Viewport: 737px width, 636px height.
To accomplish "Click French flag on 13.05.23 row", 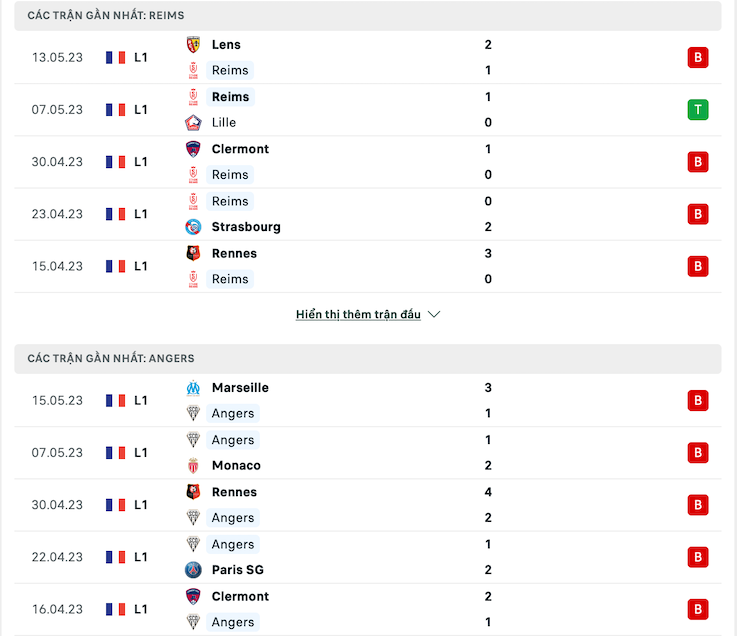I will pyautogui.click(x=116, y=58).
